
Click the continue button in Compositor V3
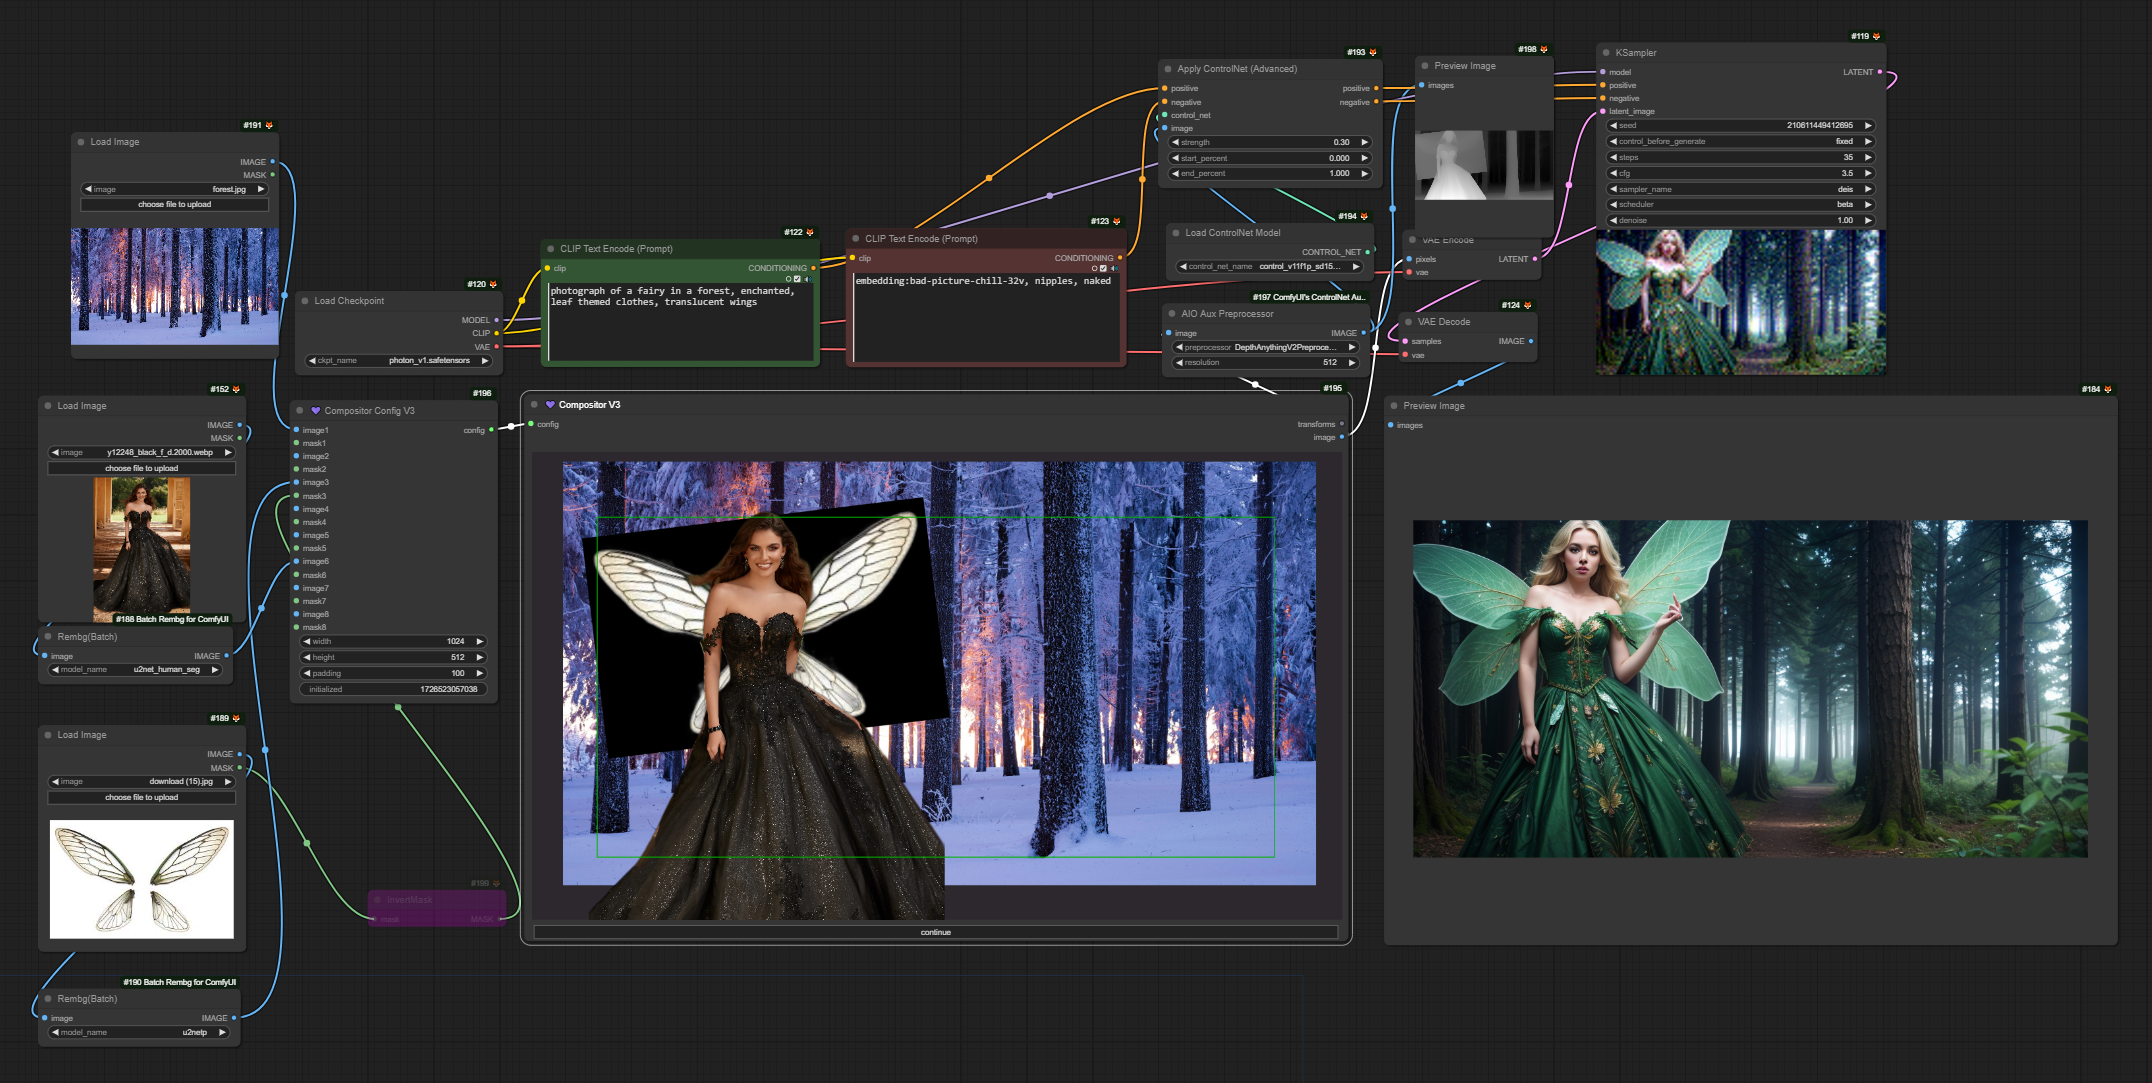tap(936, 932)
